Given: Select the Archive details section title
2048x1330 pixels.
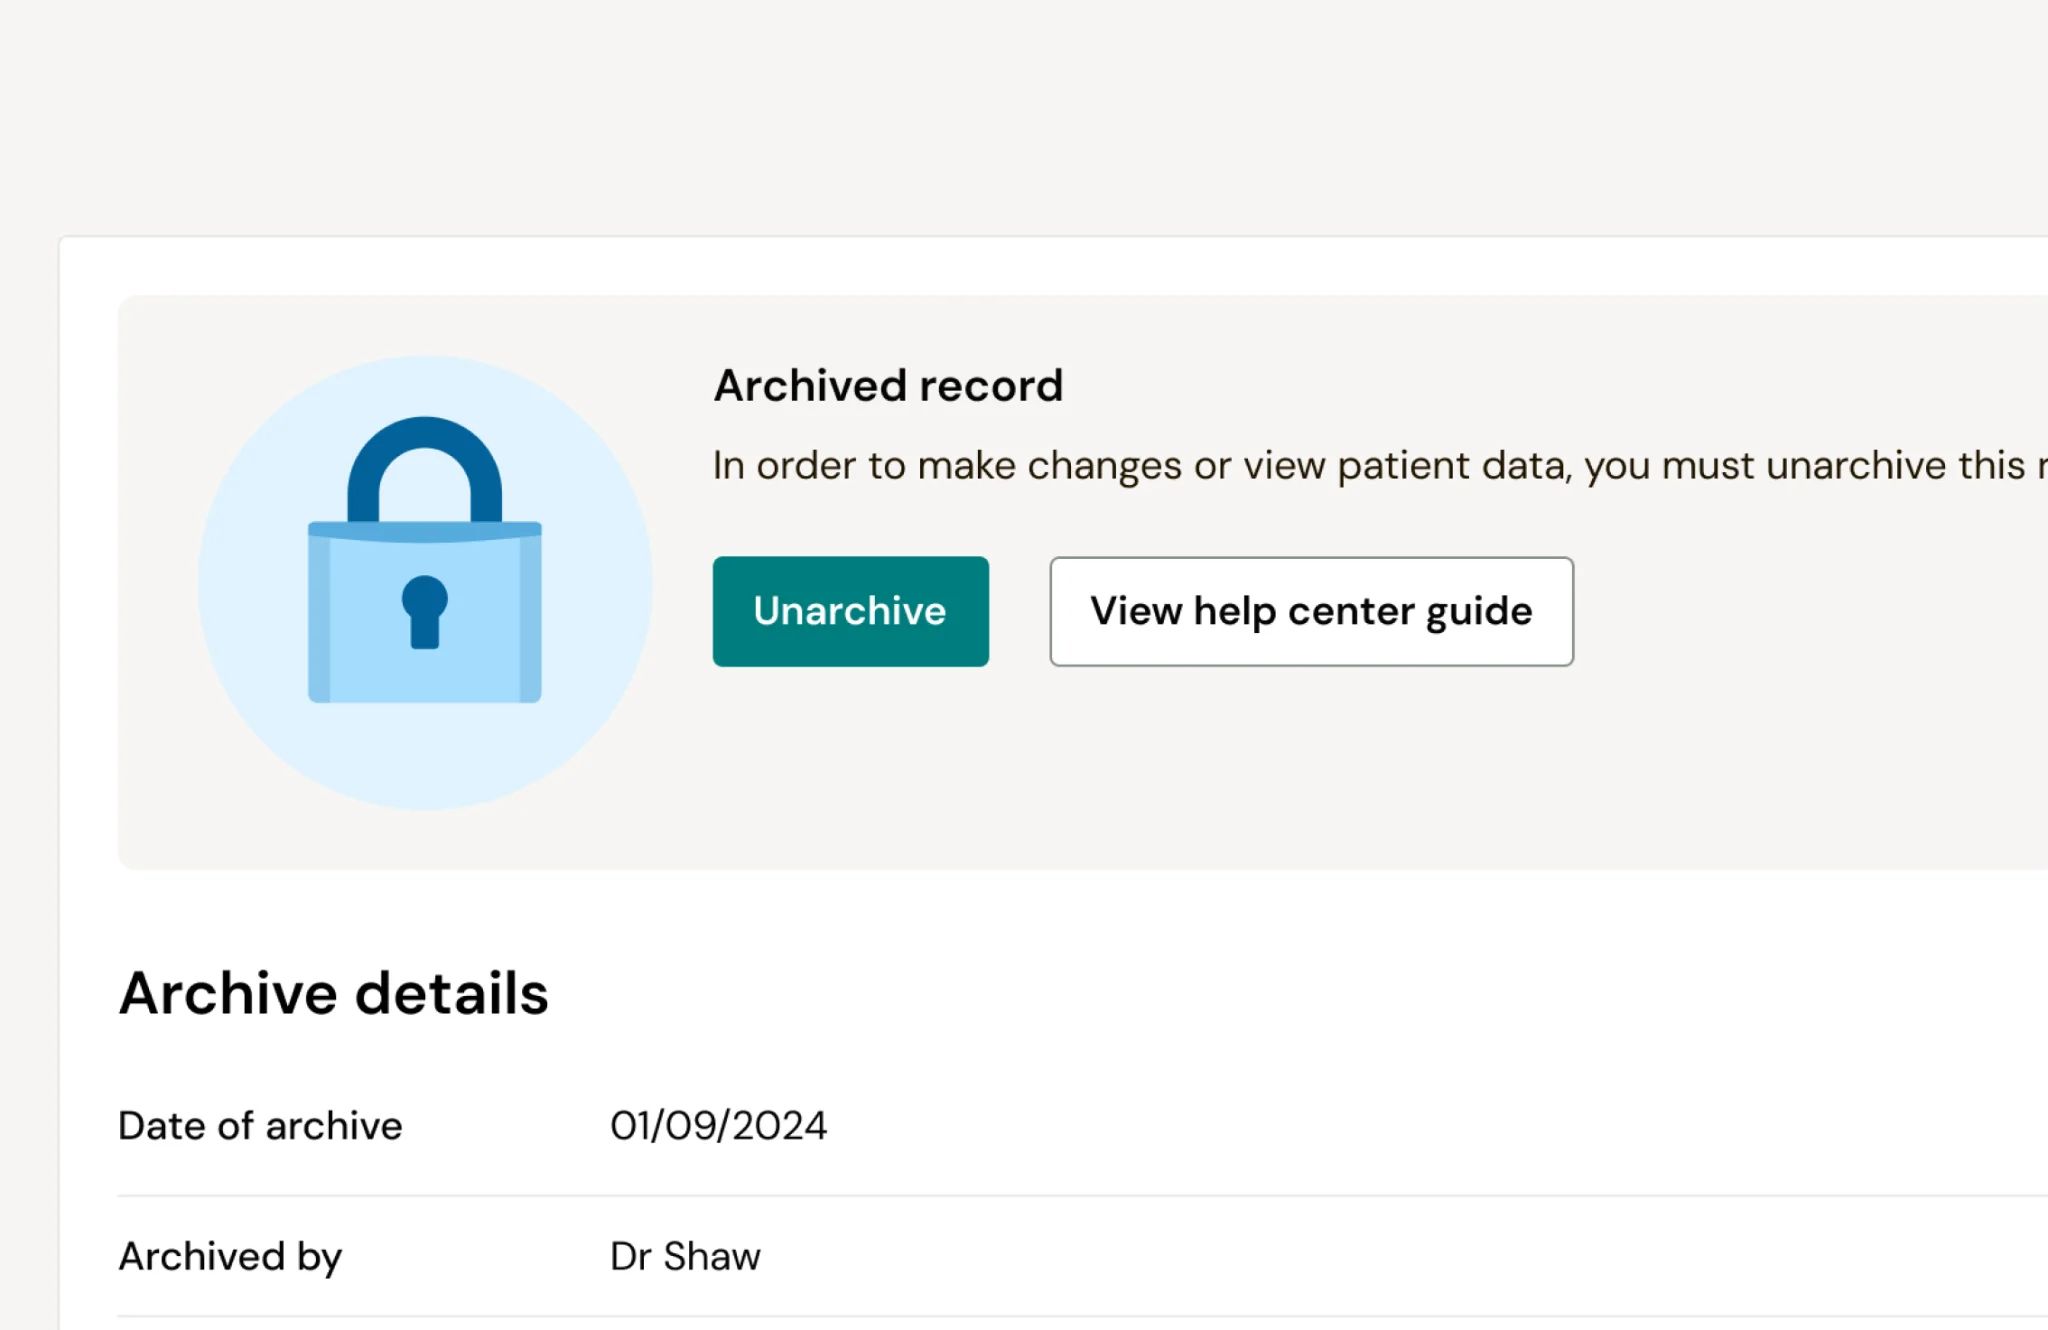Looking at the screenshot, I should (333, 991).
